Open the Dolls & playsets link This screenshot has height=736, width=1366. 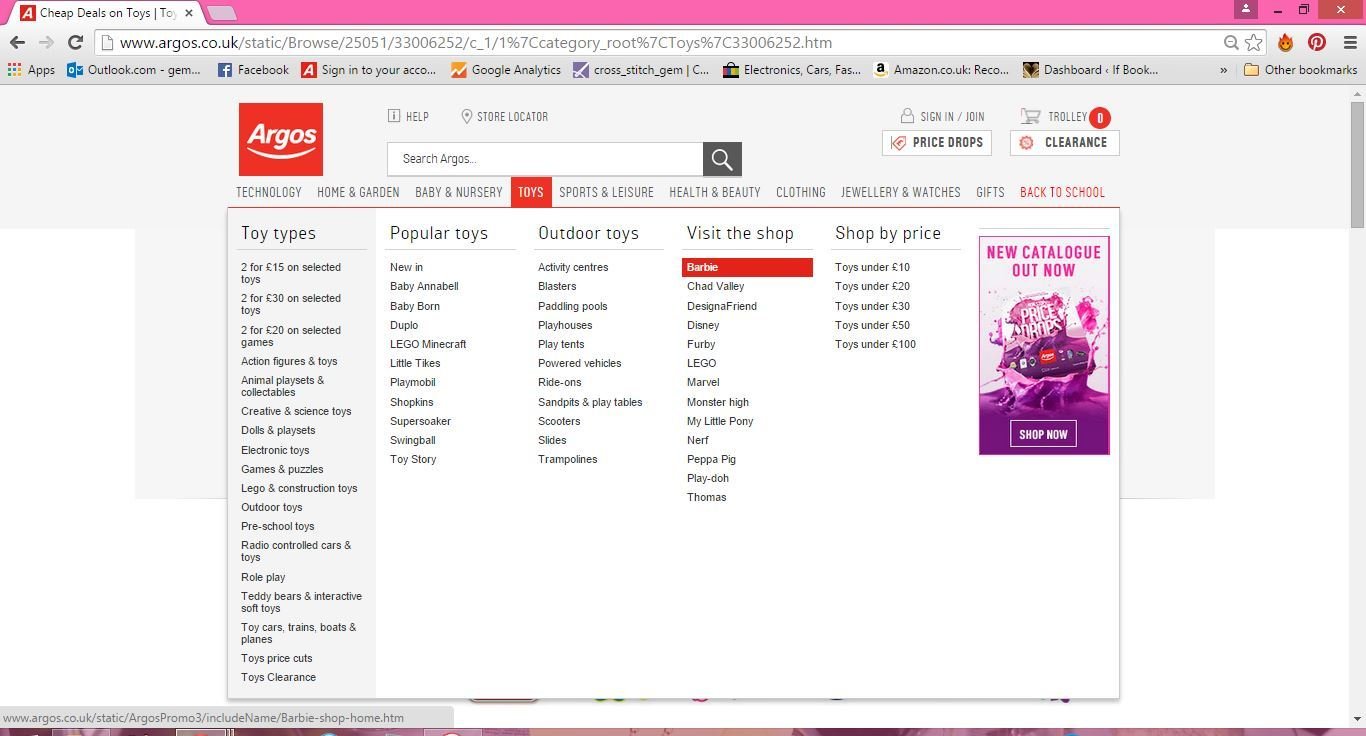click(278, 430)
